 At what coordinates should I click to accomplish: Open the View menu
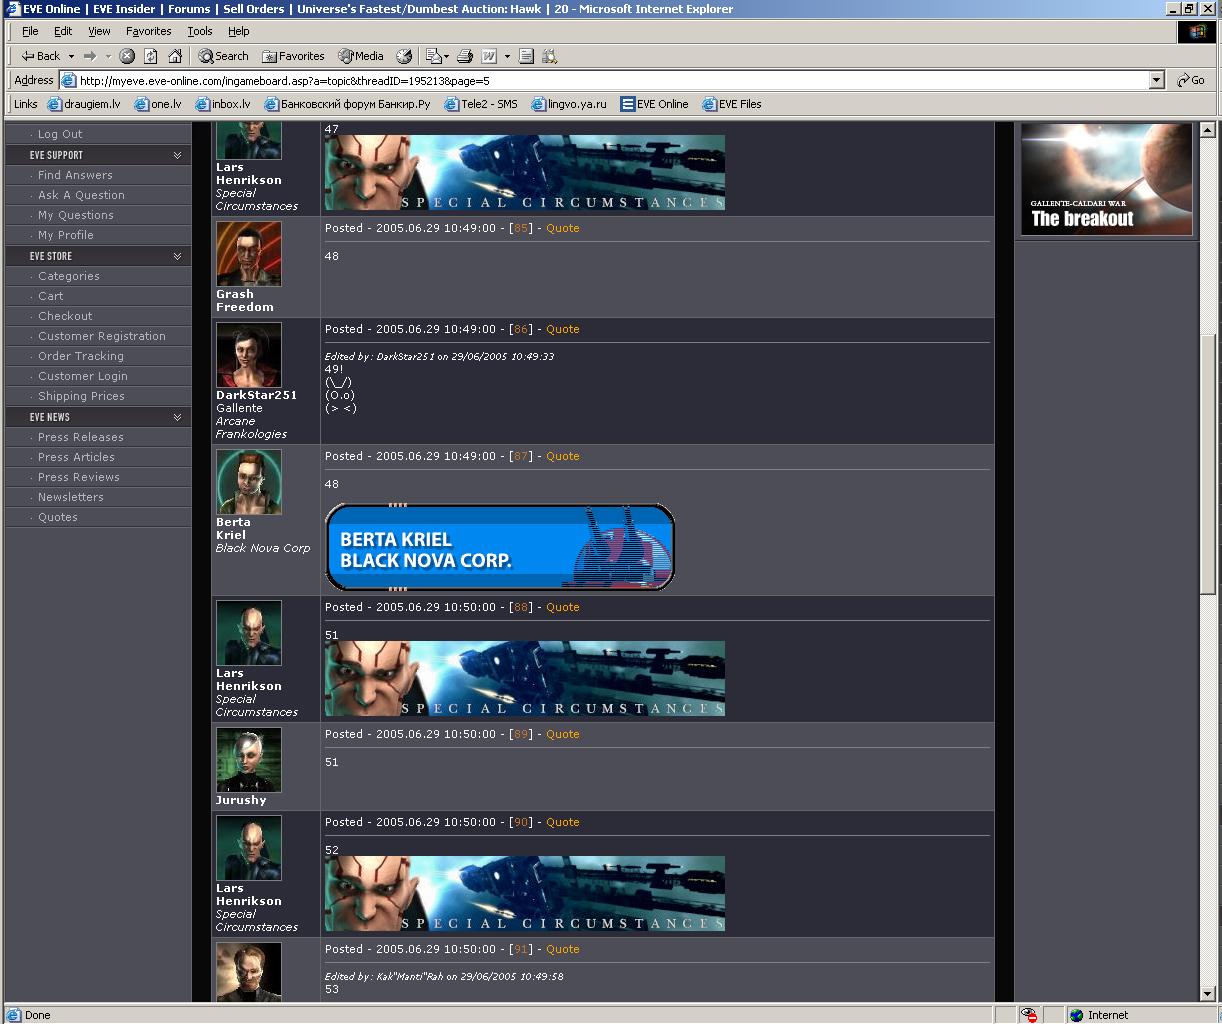tap(99, 31)
